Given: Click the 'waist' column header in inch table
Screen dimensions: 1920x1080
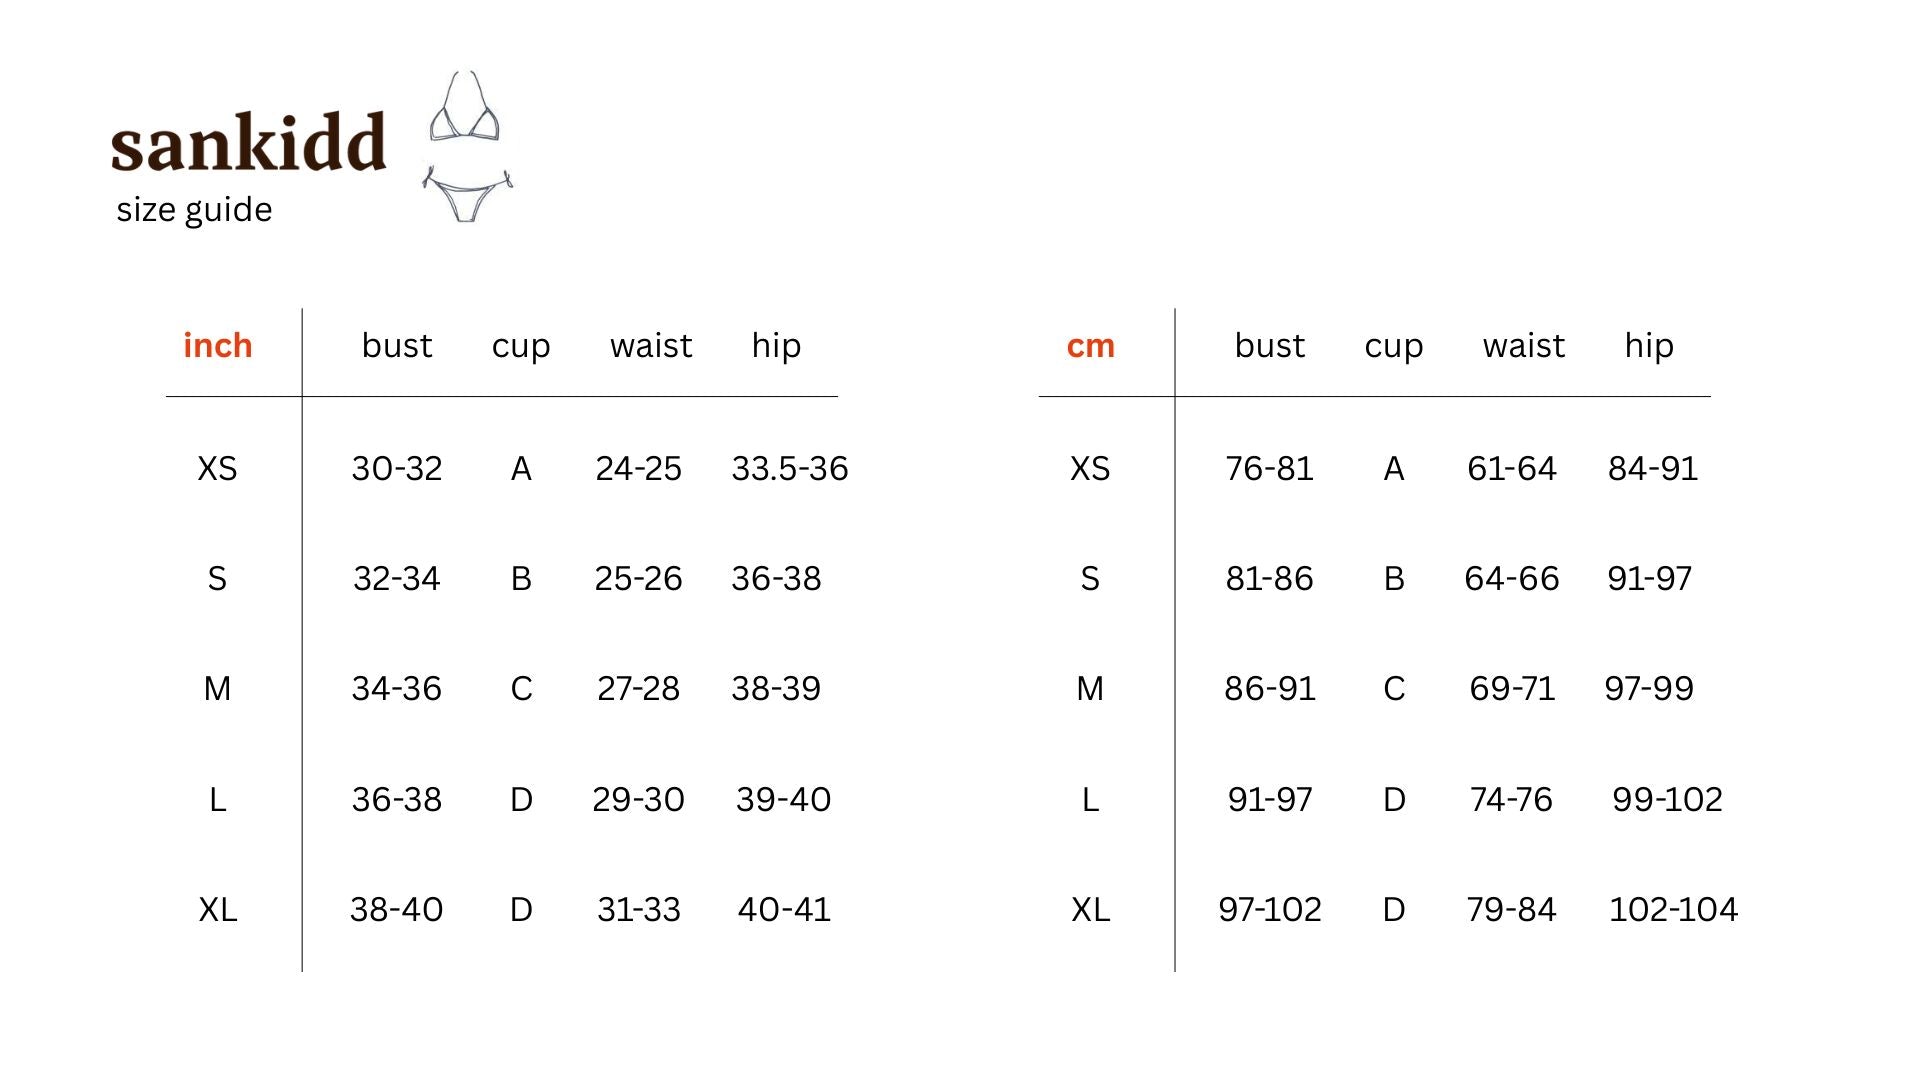Looking at the screenshot, I should tap(651, 346).
